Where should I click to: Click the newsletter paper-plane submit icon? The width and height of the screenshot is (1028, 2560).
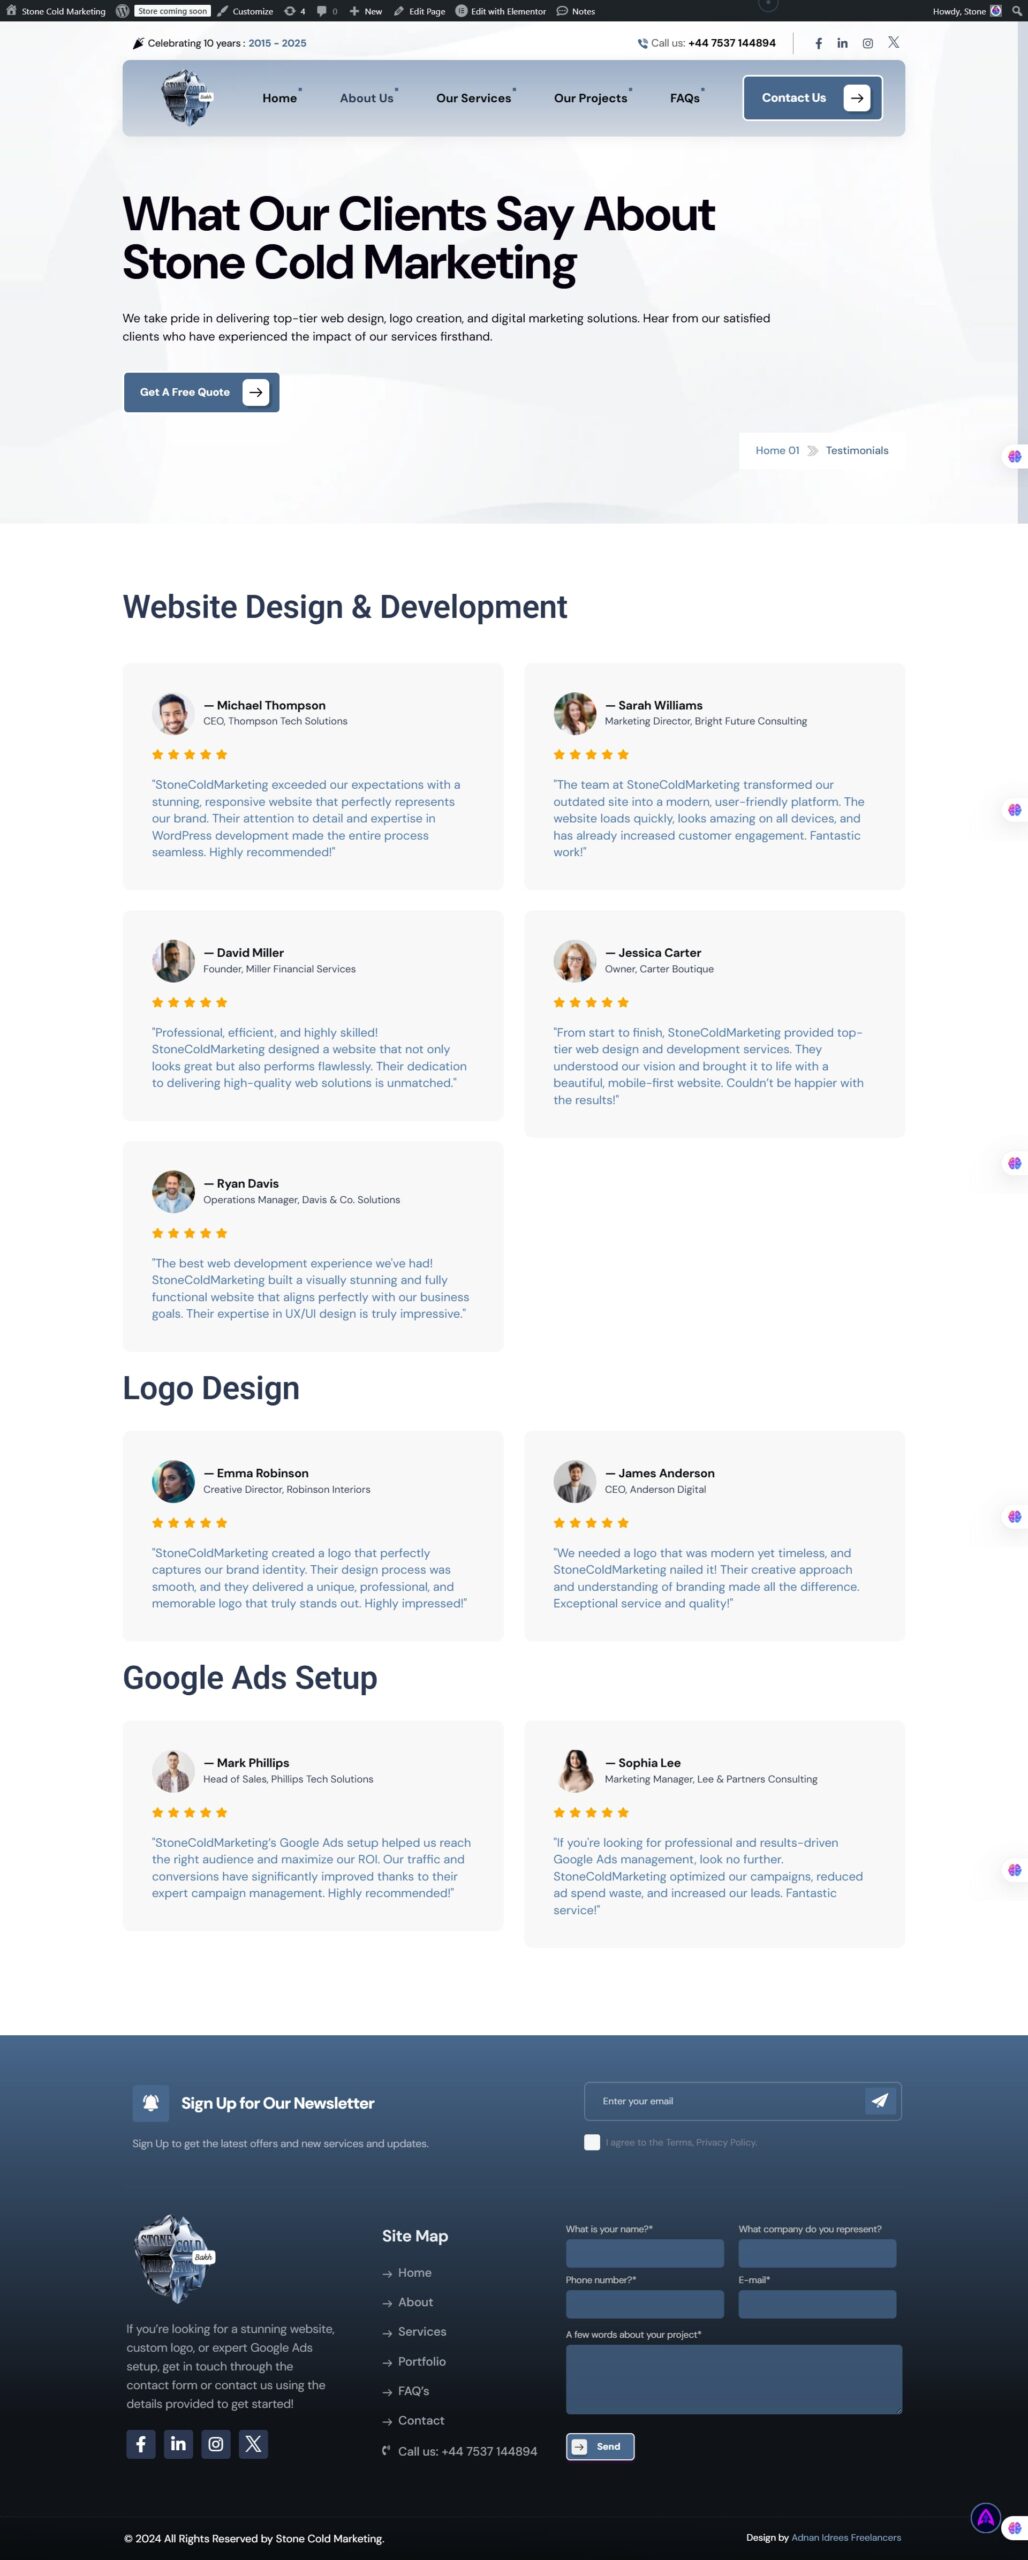[x=879, y=2101]
